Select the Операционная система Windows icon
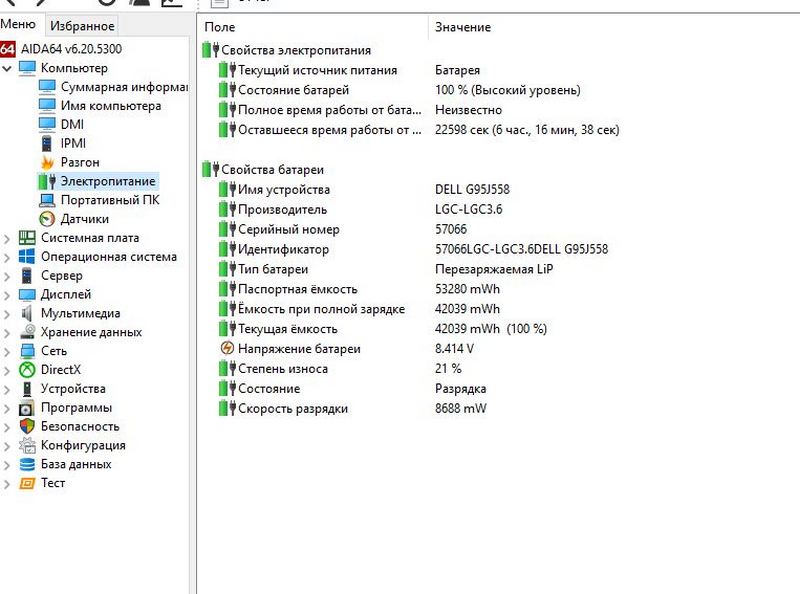 pyautogui.click(x=27, y=257)
